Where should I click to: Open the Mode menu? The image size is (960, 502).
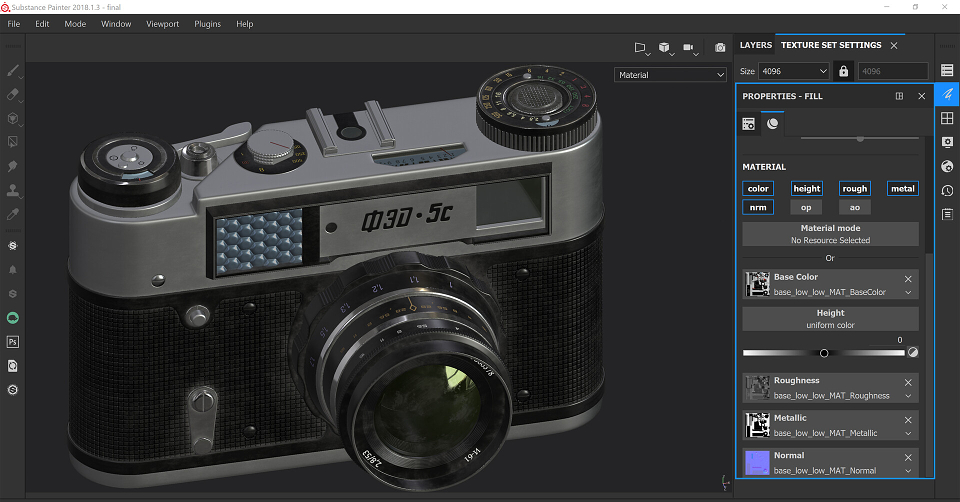point(75,24)
